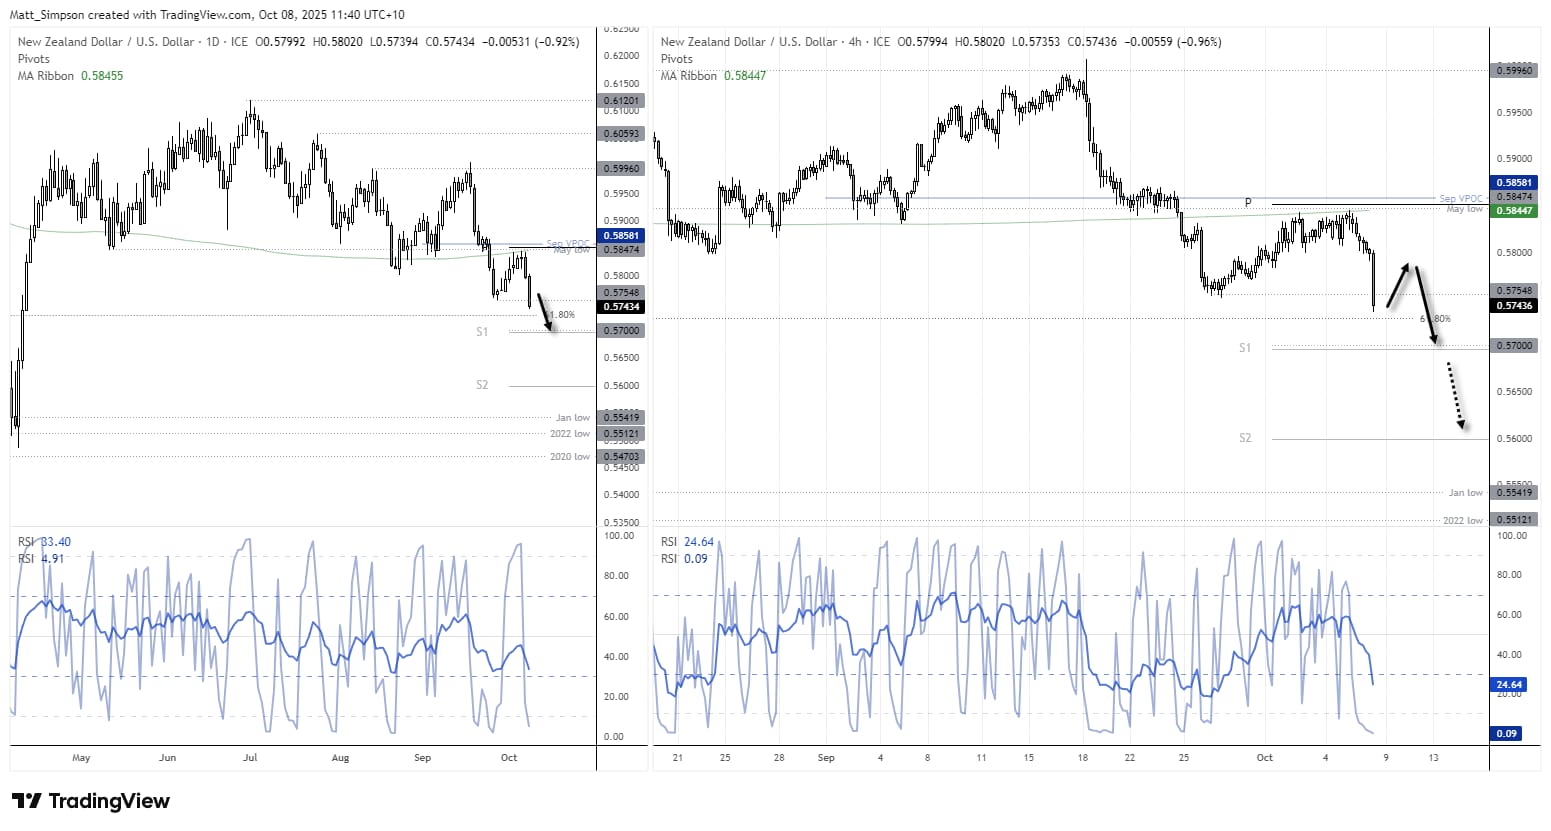The width and height of the screenshot is (1551, 831).
Task: Expand the 4h chart Pivots legend entry
Action: point(676,58)
